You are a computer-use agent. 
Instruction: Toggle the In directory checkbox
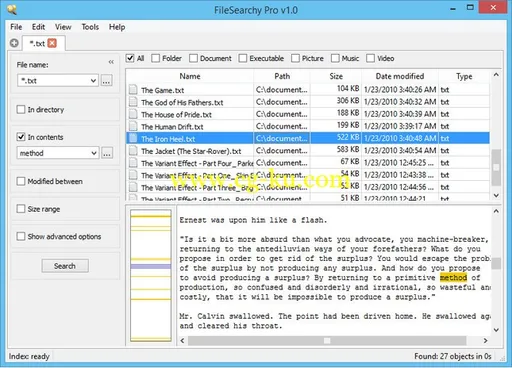tap(21, 109)
